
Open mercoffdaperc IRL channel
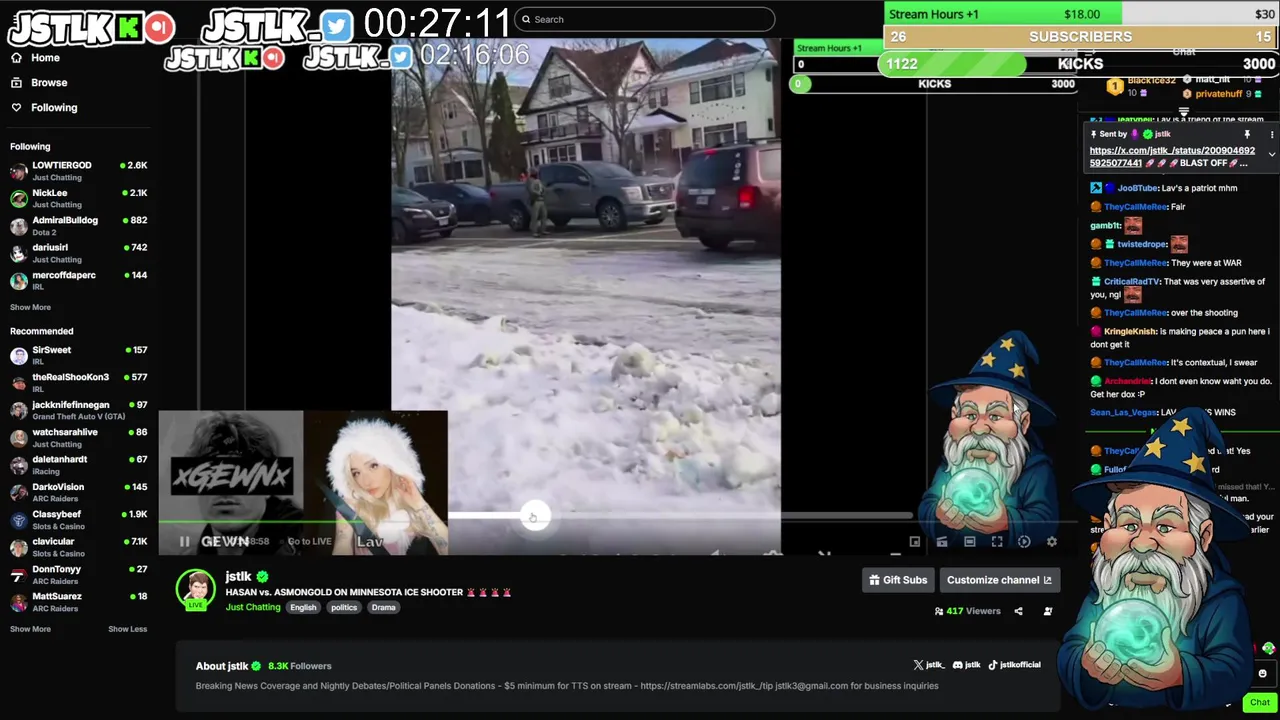[x=79, y=280]
